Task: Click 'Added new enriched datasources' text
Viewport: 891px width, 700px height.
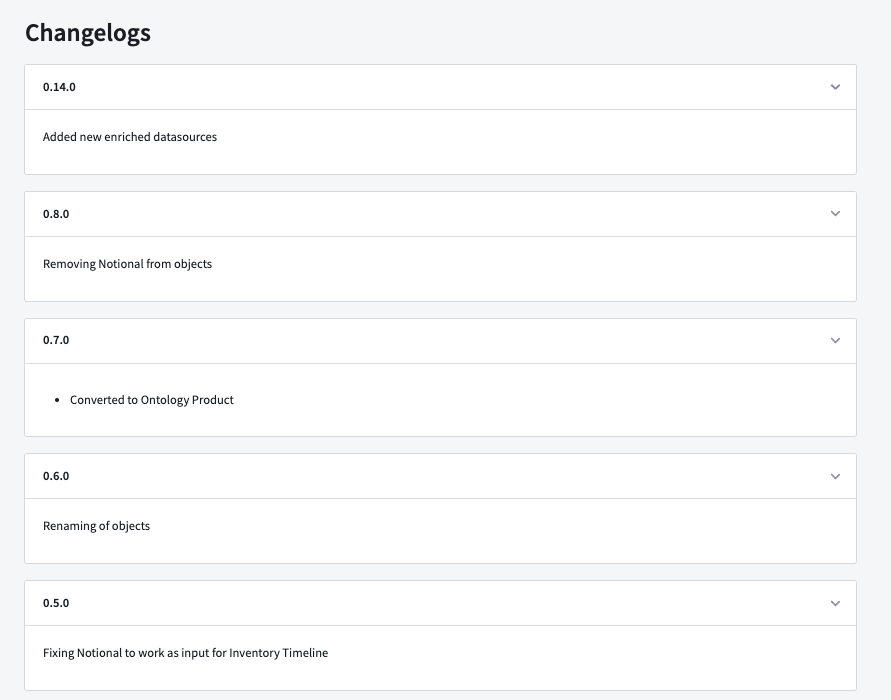Action: [130, 137]
